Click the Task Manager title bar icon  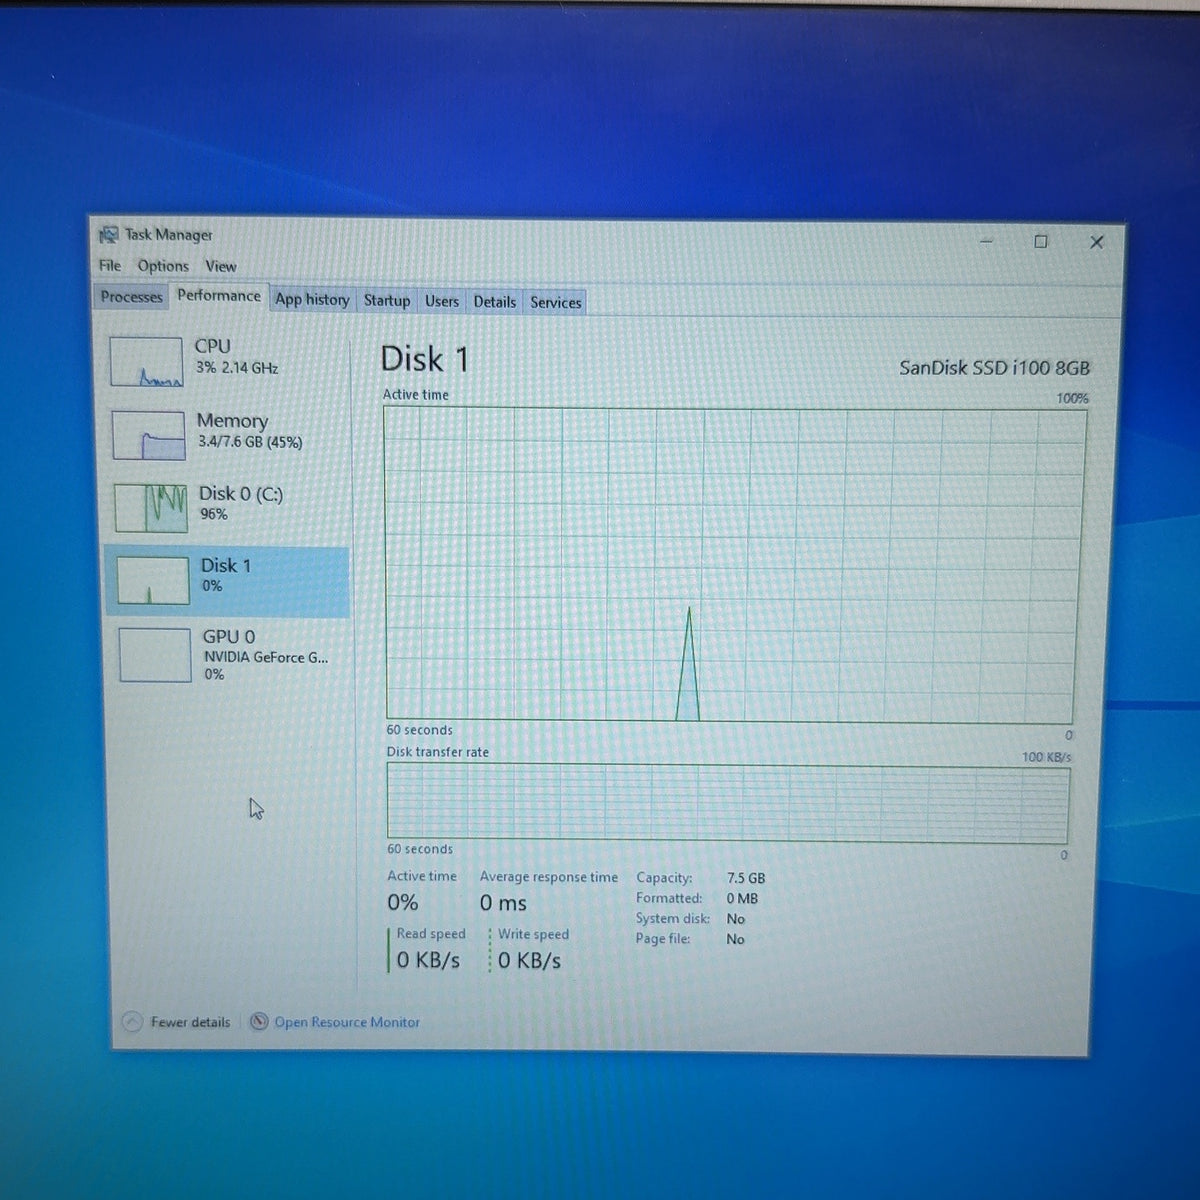pos(108,235)
